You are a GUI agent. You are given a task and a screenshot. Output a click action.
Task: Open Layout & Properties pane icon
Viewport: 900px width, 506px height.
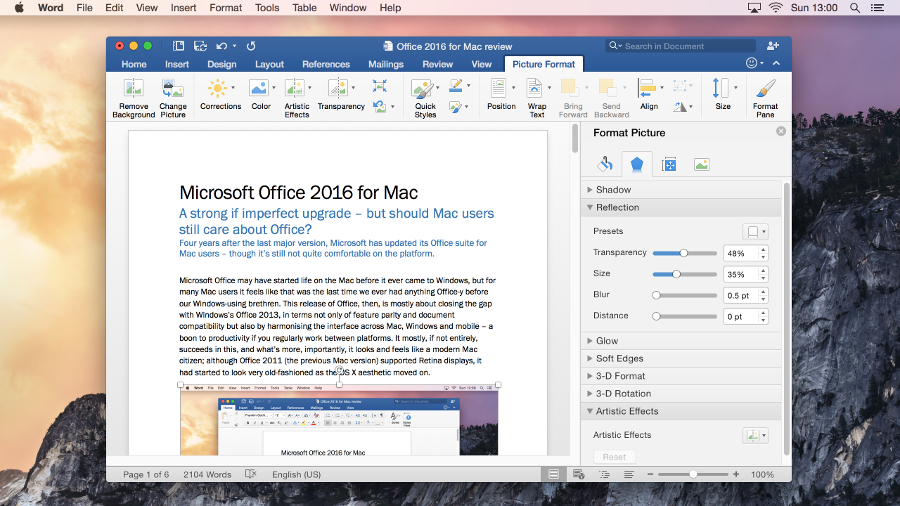669,165
